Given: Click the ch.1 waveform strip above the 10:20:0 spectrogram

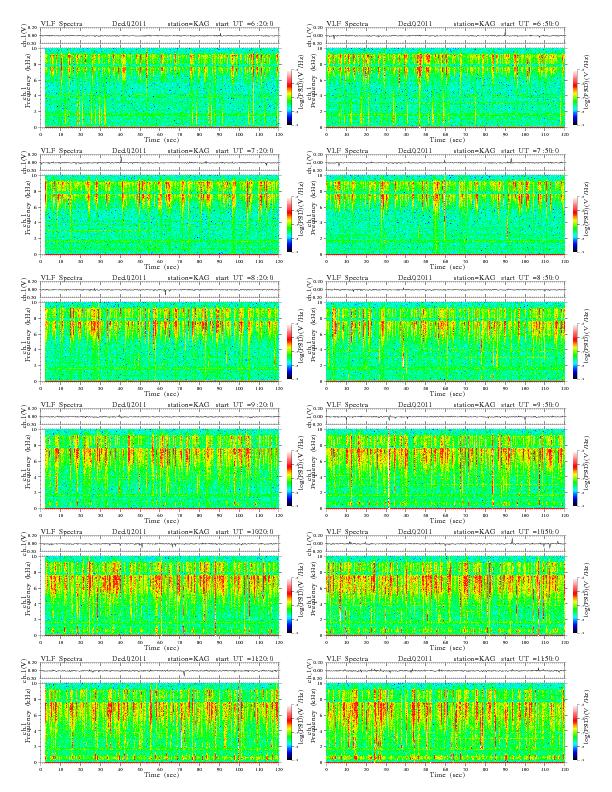Looking at the screenshot, I should [160, 544].
